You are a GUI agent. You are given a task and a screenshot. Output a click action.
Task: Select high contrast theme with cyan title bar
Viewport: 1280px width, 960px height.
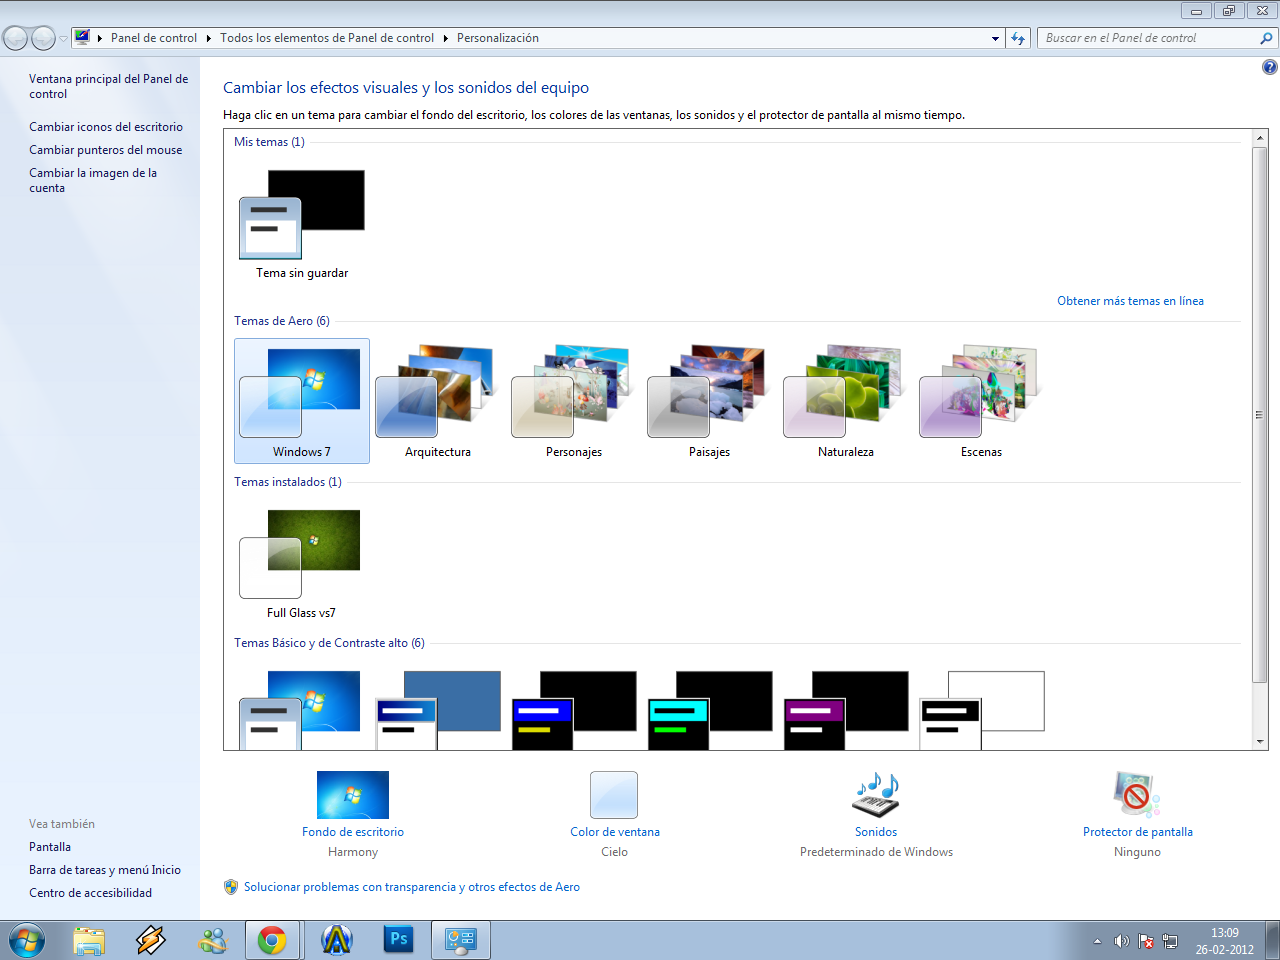pos(710,710)
